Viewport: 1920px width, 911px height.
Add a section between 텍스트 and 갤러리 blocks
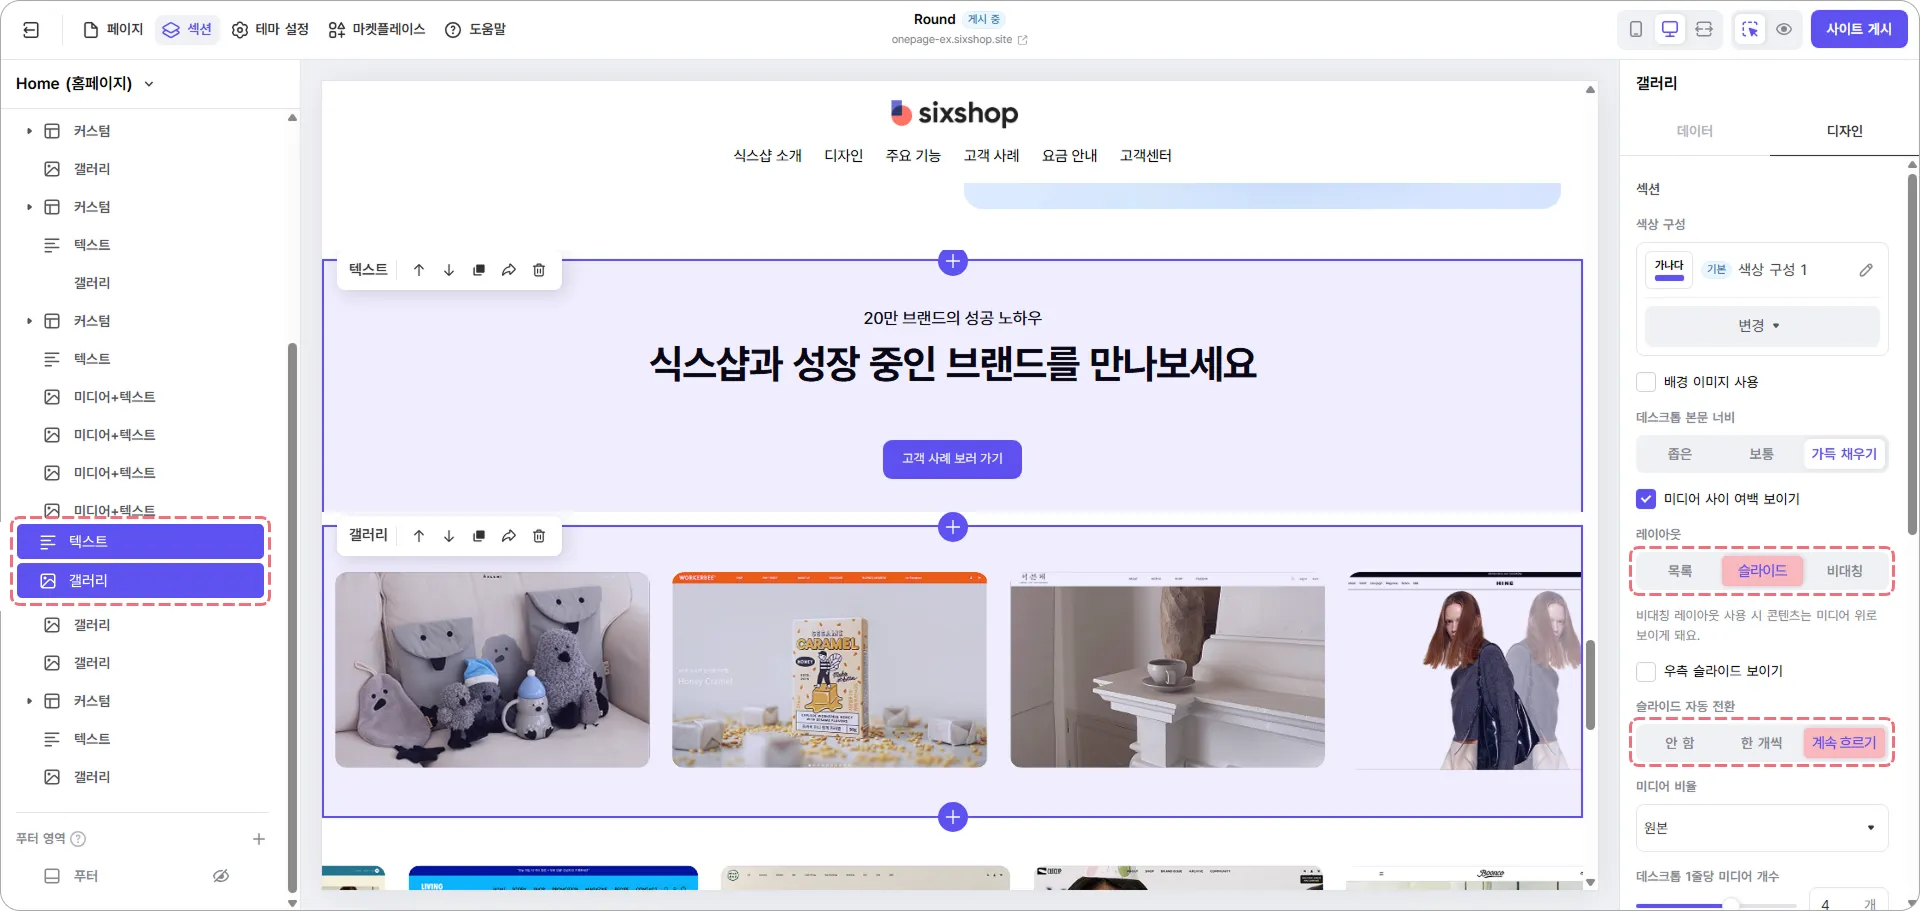tap(953, 527)
